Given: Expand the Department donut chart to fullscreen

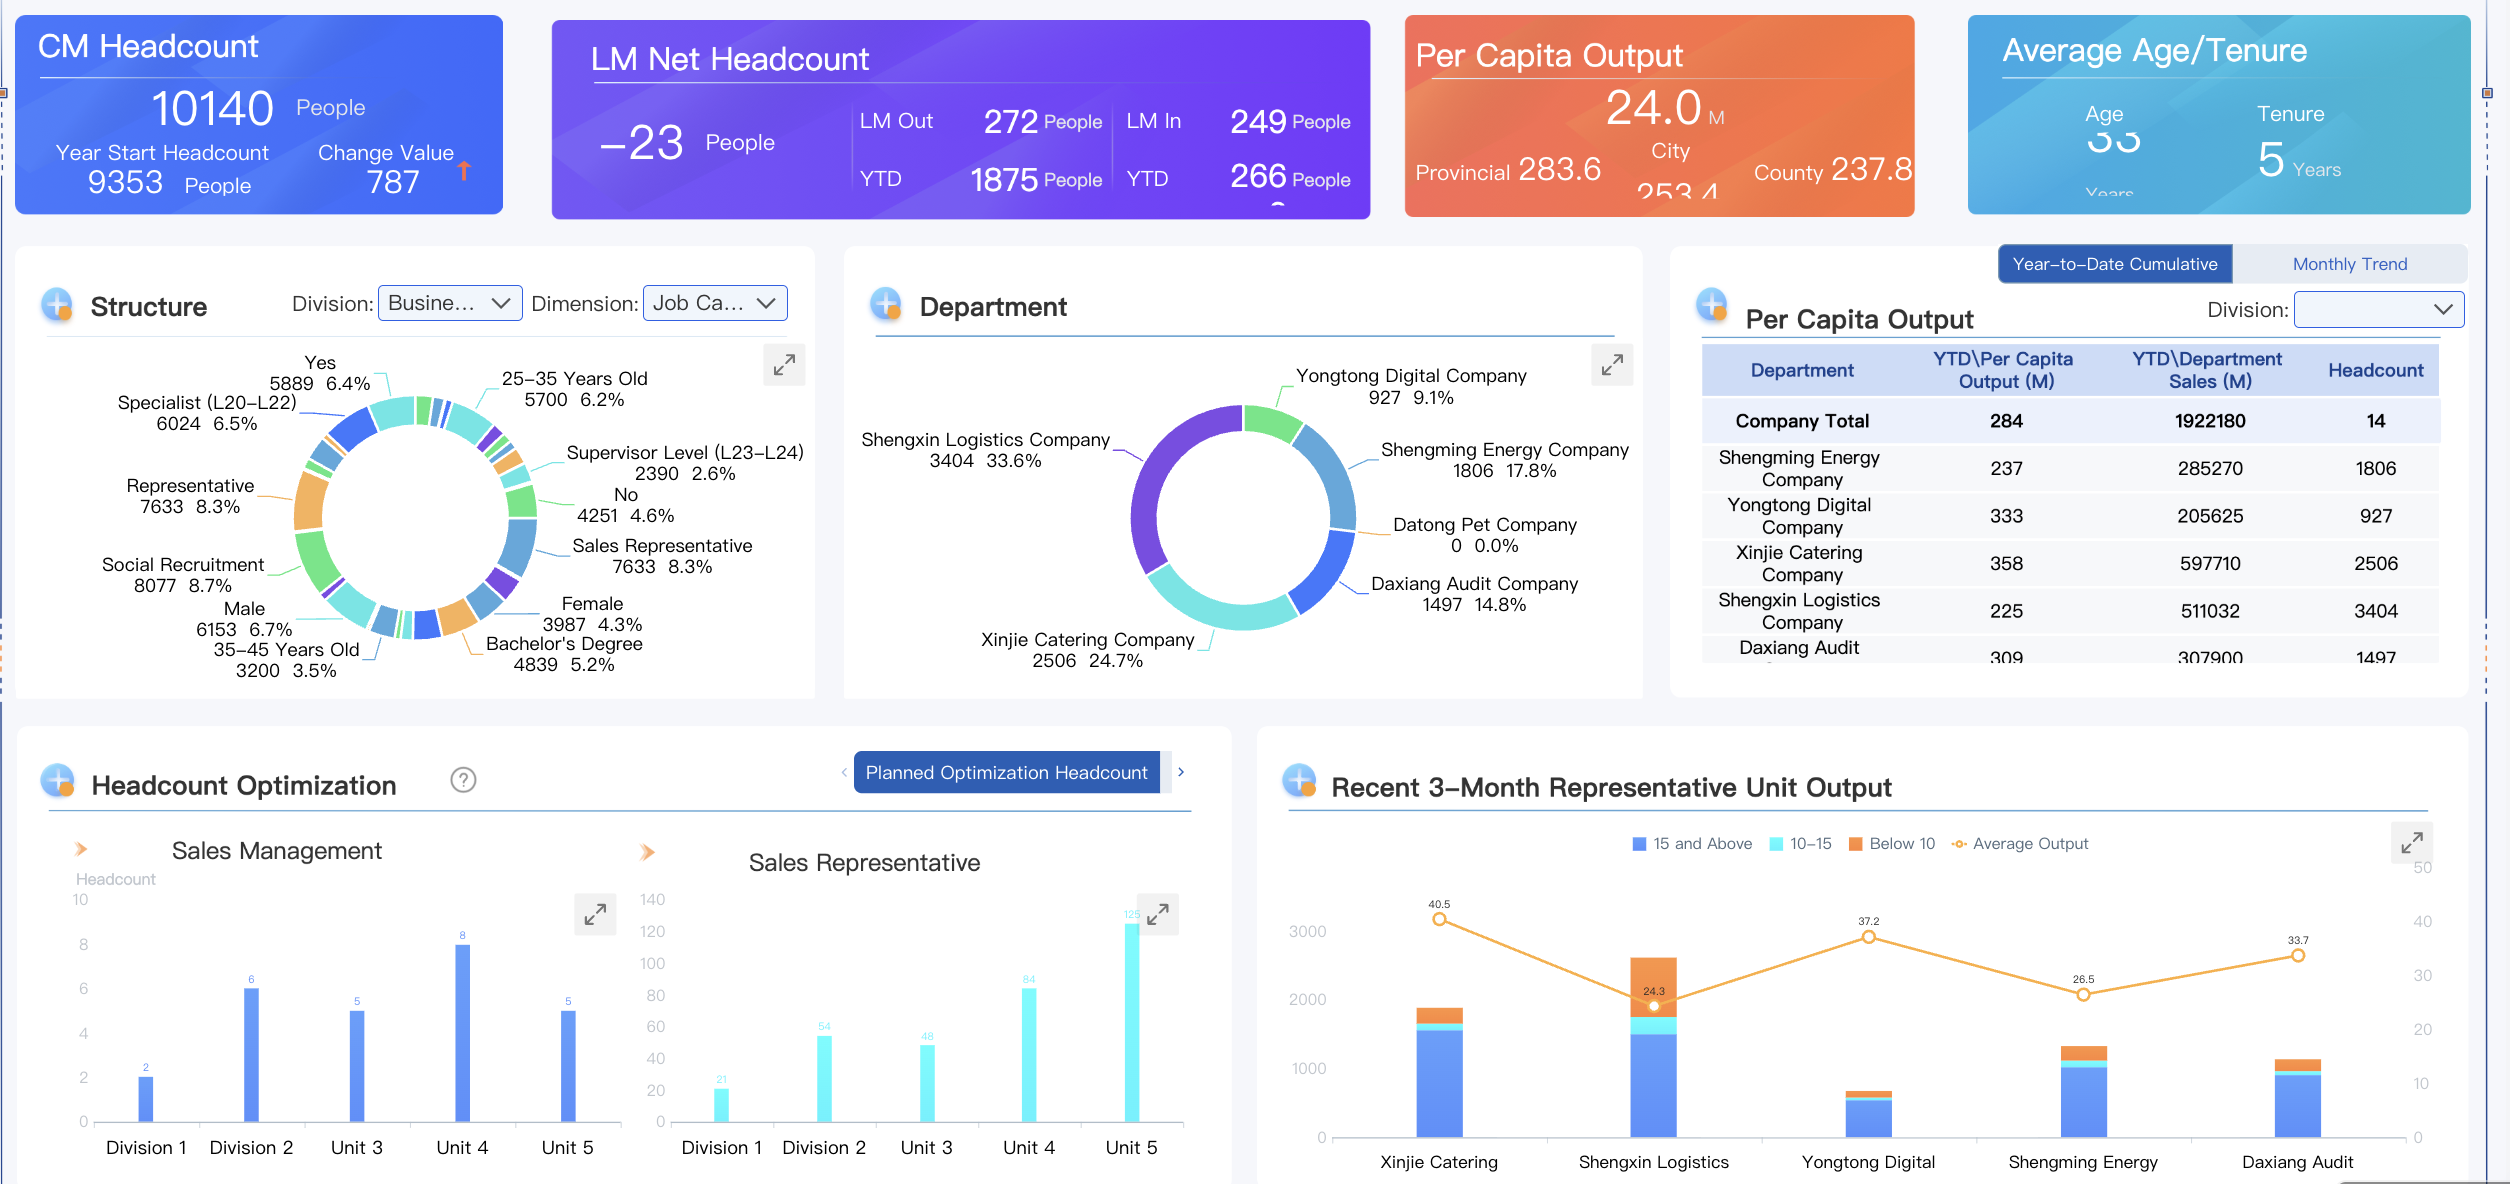Looking at the screenshot, I should (x=1612, y=365).
